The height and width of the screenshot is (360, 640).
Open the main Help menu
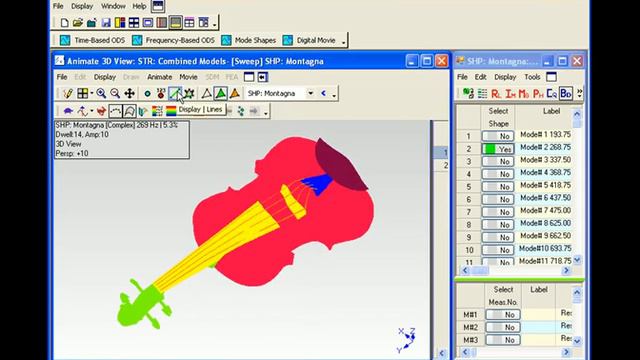[x=139, y=6]
